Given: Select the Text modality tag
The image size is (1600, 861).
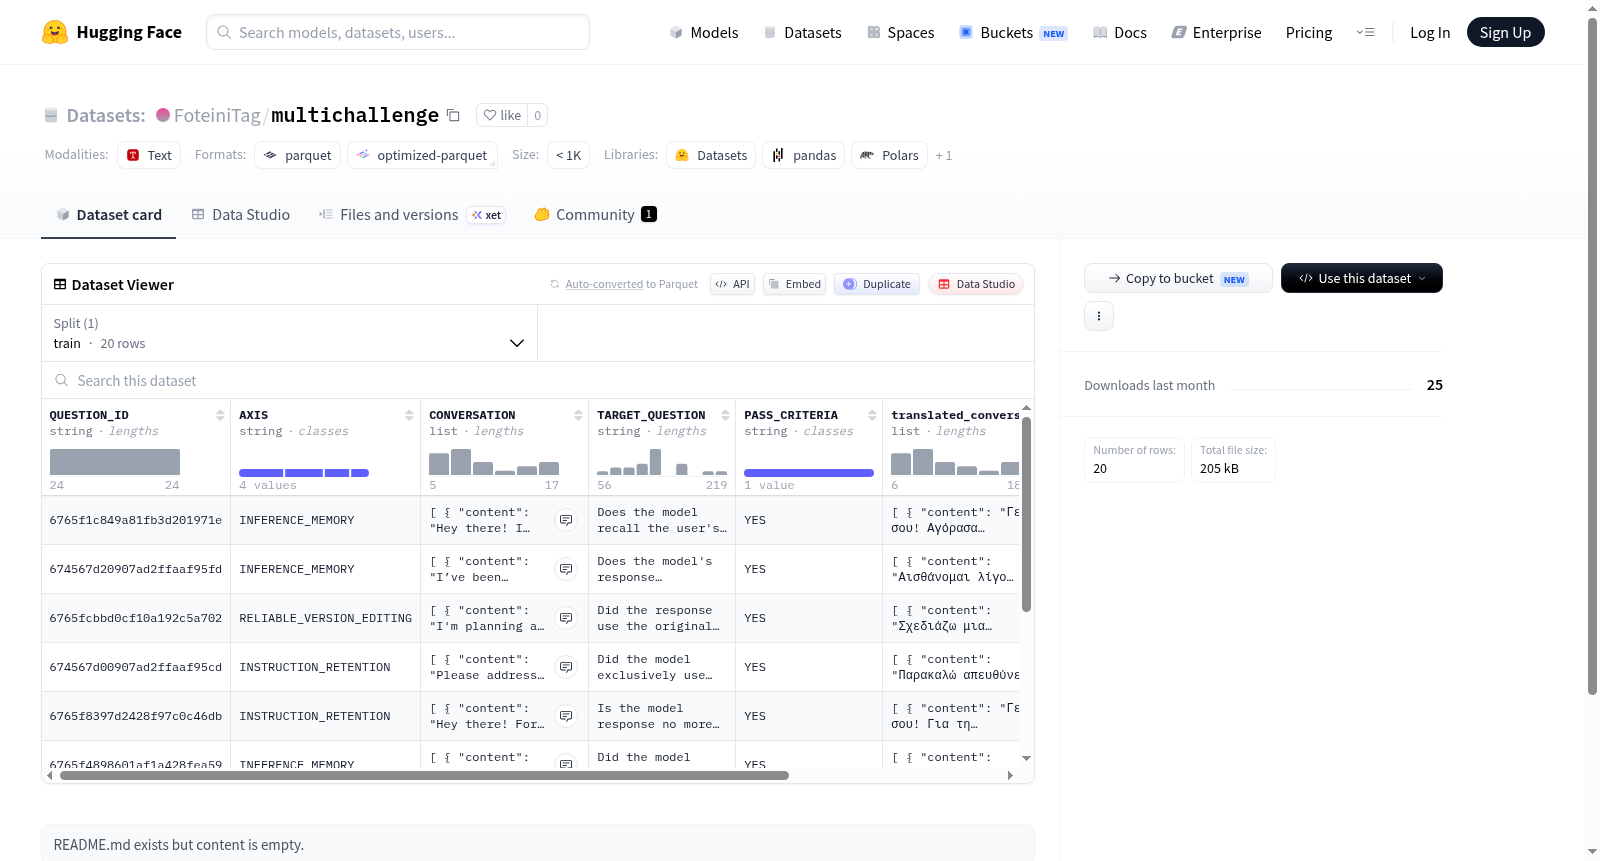Looking at the screenshot, I should click(x=149, y=155).
